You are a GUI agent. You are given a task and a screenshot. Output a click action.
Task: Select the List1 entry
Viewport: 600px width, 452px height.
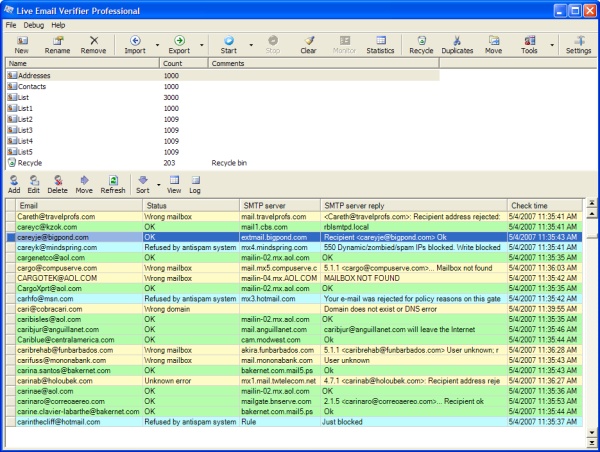point(223,108)
